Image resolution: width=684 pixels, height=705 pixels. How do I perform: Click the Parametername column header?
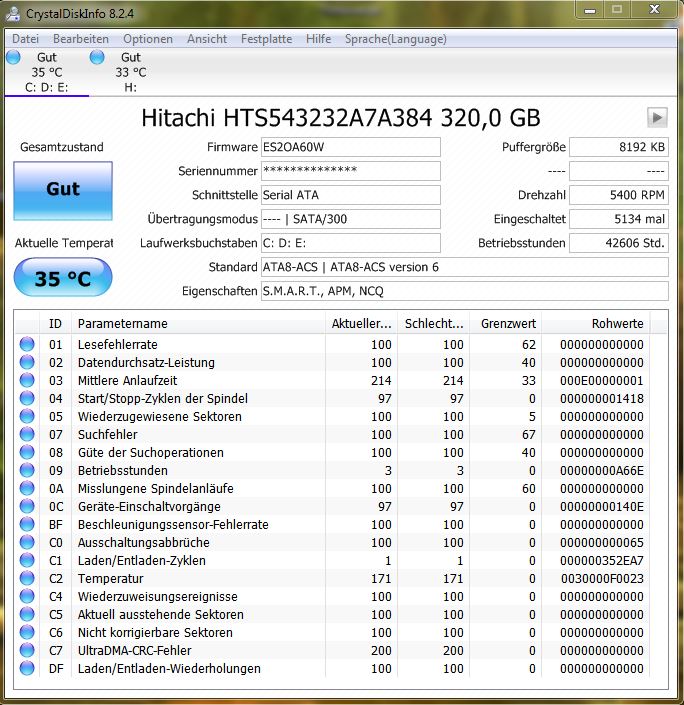pos(198,323)
